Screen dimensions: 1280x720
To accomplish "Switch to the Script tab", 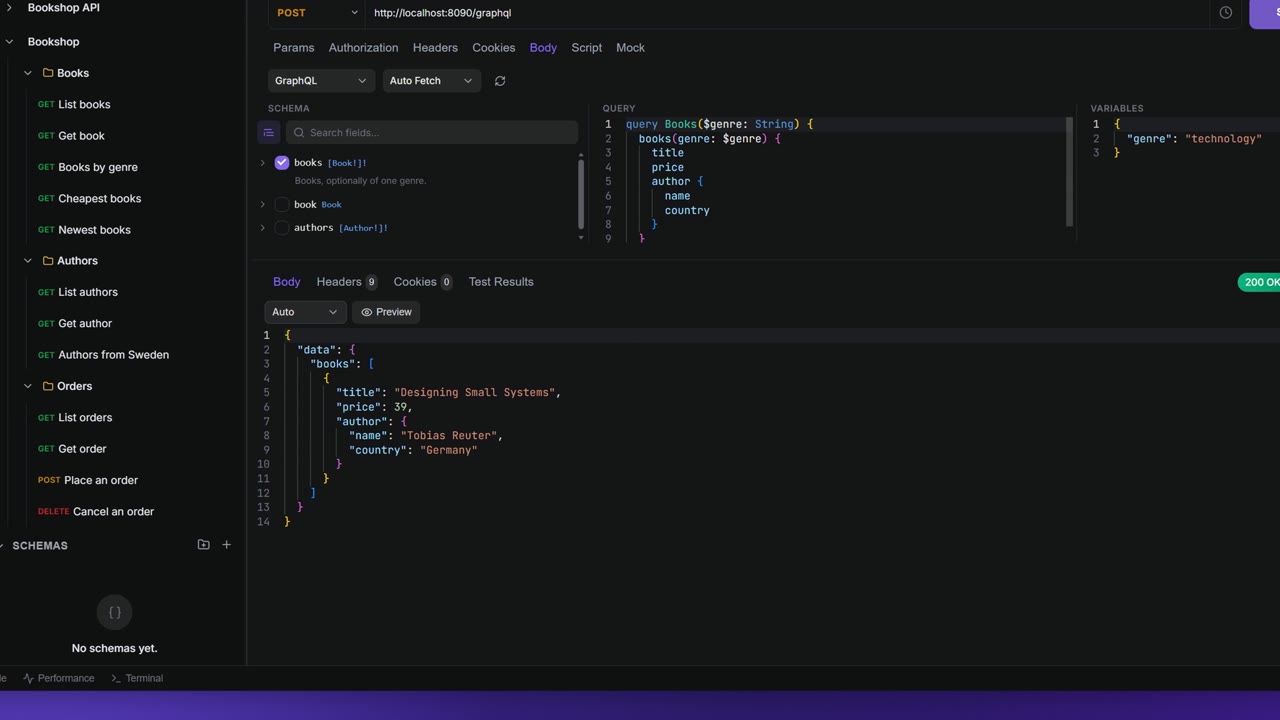I will [x=586, y=48].
